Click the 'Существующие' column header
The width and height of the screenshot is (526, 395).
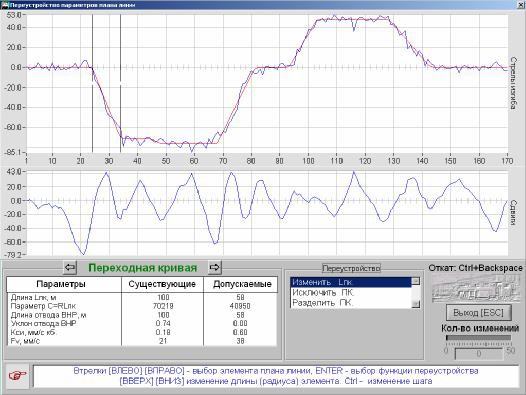tap(162, 284)
